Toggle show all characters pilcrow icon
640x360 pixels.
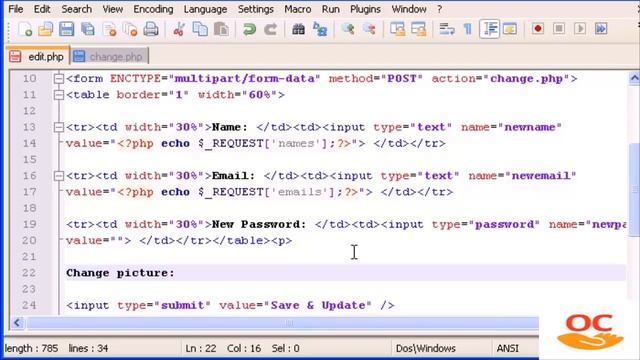click(468, 29)
